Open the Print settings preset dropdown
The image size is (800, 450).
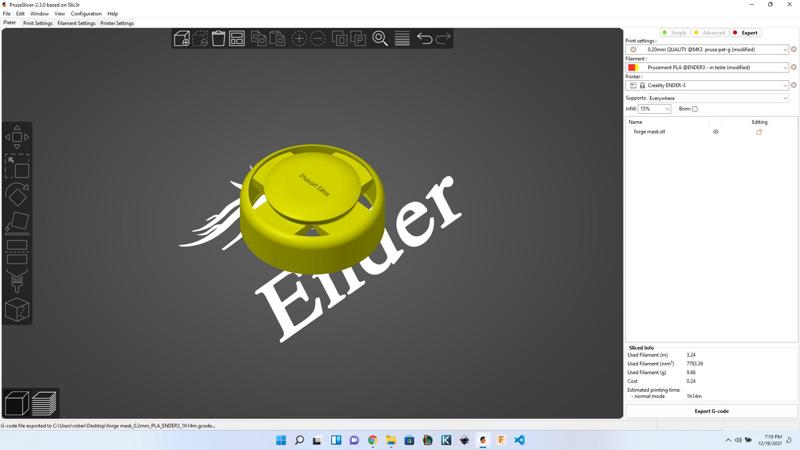[707, 49]
